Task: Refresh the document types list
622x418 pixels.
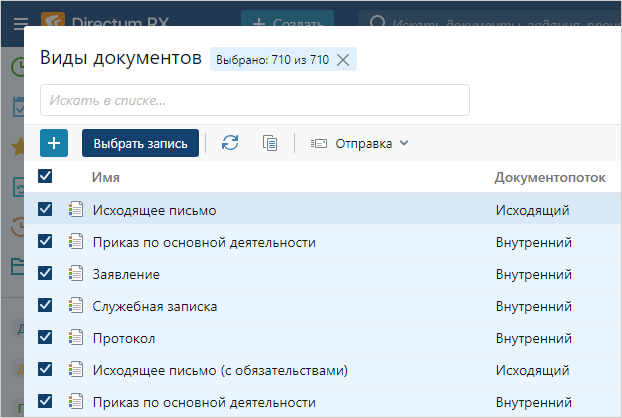Action: tap(231, 143)
